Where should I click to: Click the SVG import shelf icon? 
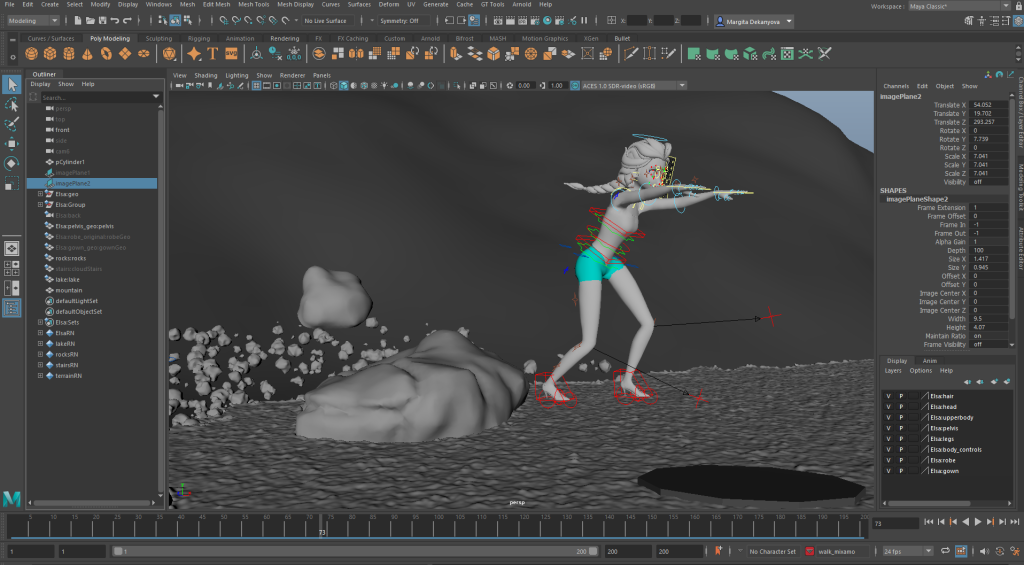click(x=231, y=54)
